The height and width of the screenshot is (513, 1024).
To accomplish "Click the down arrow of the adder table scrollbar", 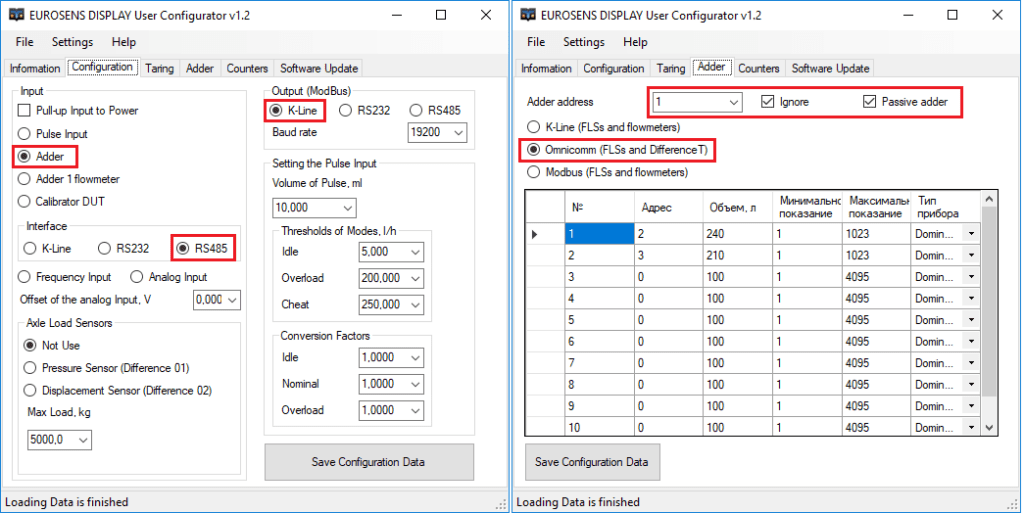I will [989, 426].
